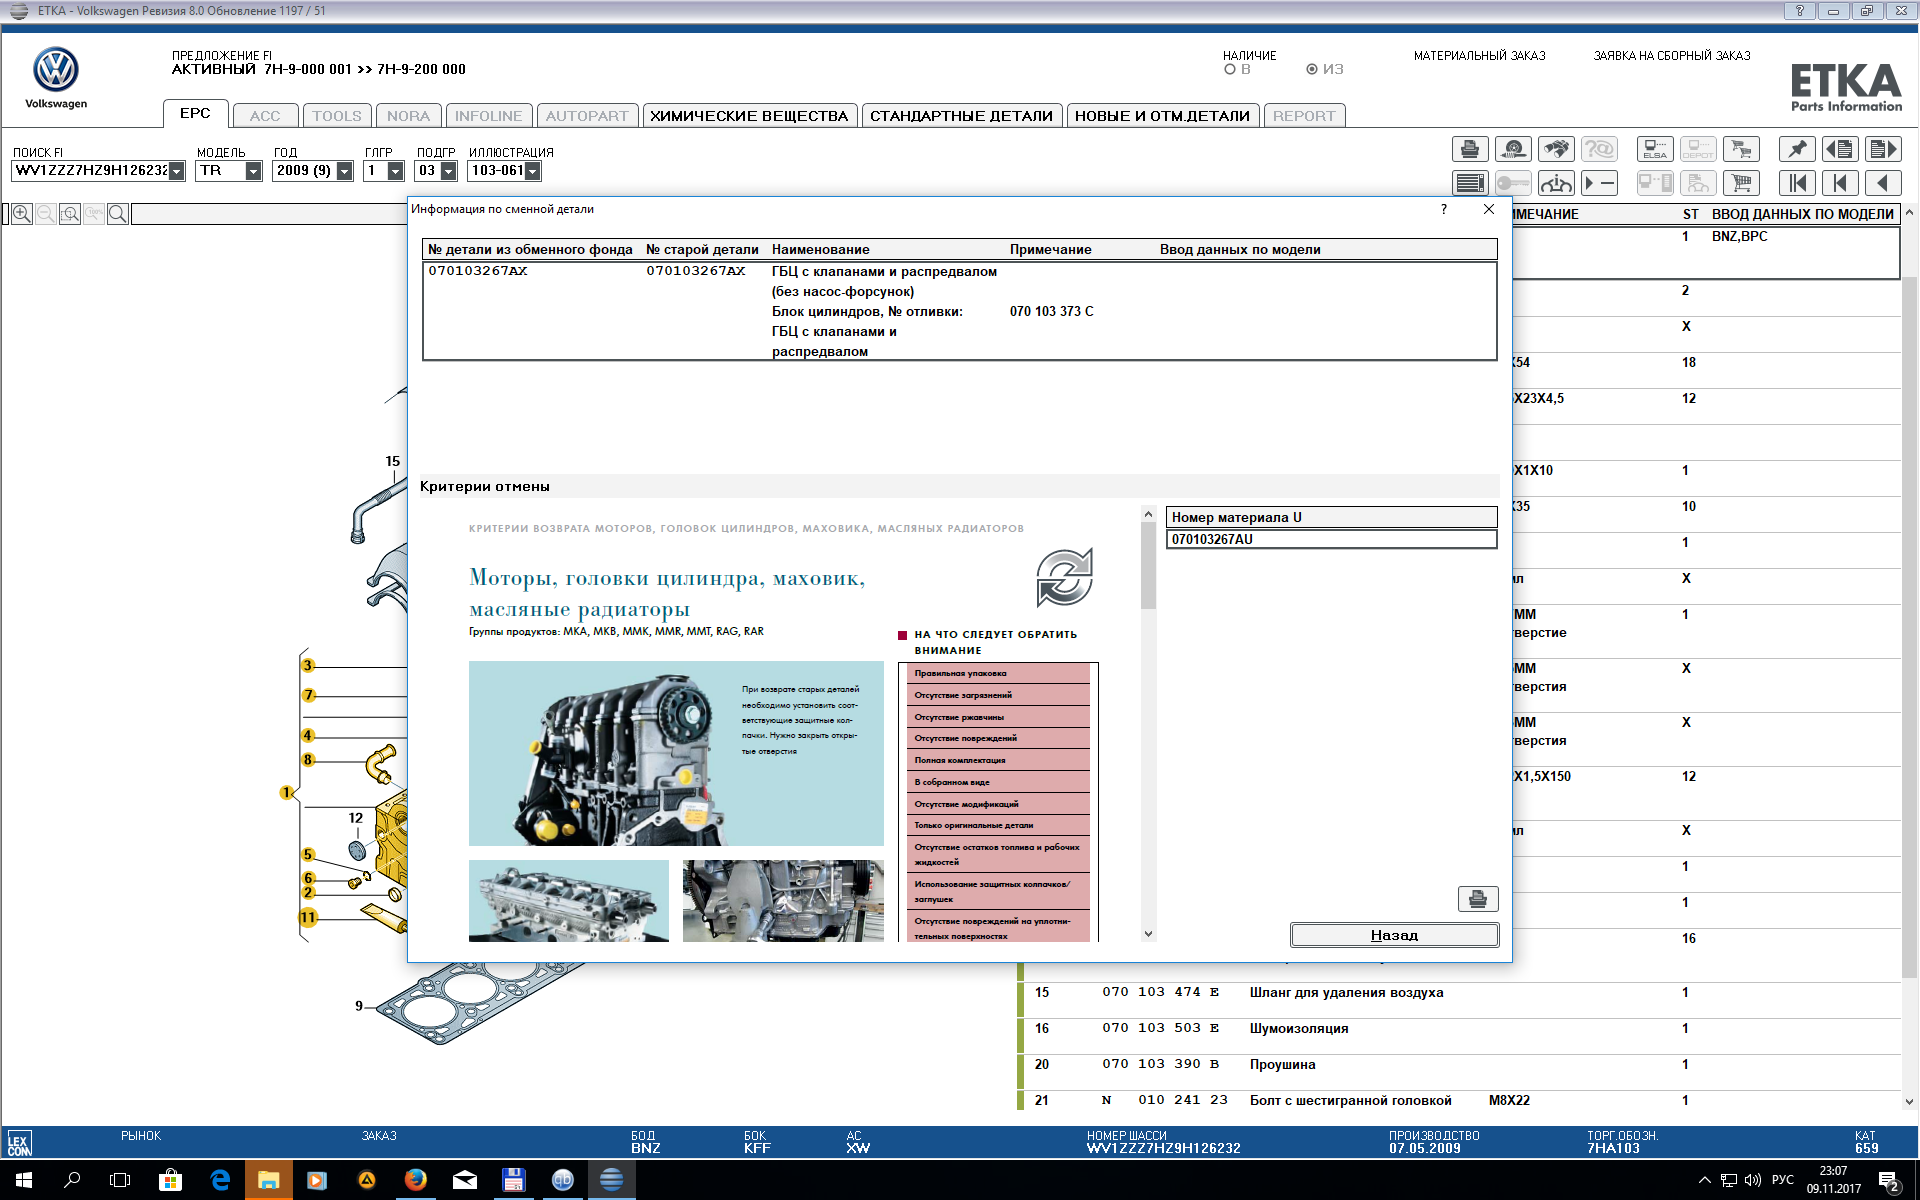Open the Windows notification center
1920x1200 pixels.
point(1890,1181)
